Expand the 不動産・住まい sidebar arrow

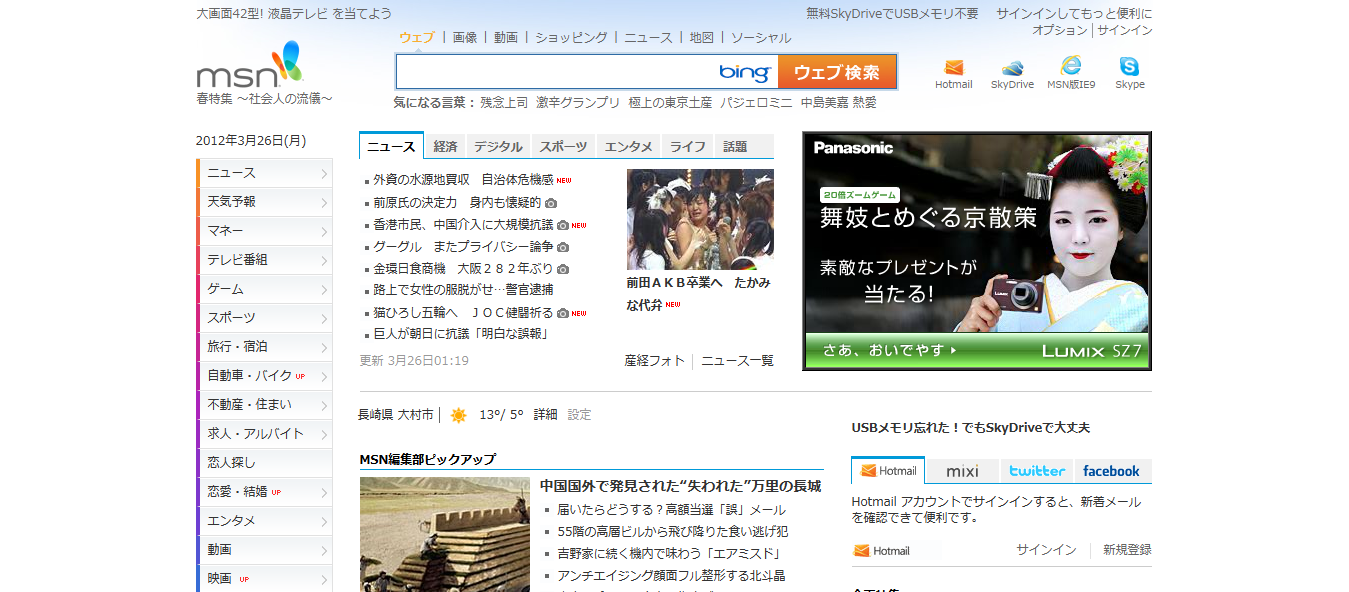pyautogui.click(x=324, y=406)
